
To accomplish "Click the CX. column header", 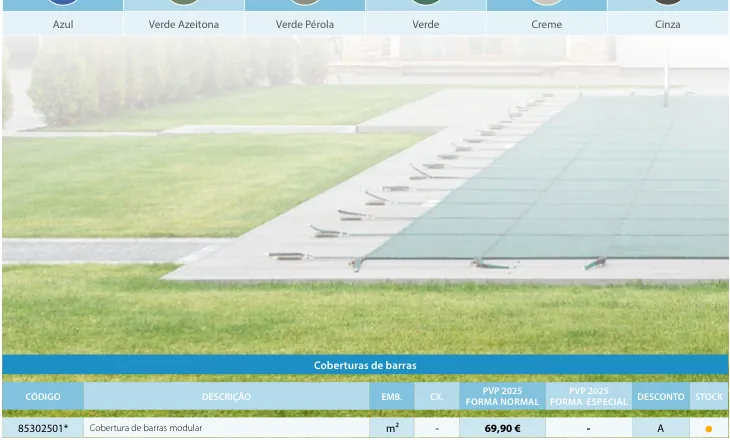I will 437,397.
